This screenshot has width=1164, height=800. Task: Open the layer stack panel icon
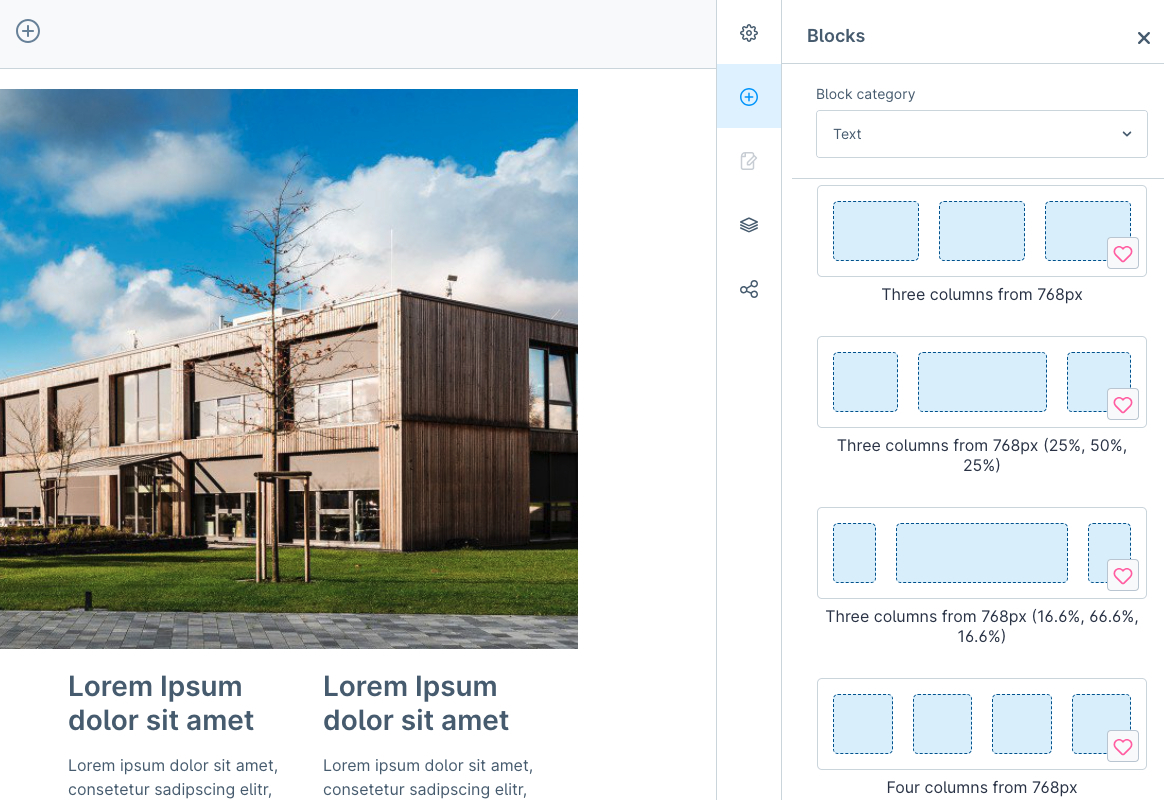(748, 224)
